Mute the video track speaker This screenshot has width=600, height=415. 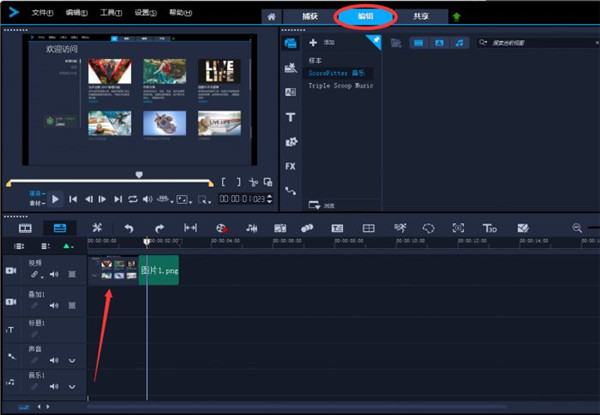tap(54, 275)
